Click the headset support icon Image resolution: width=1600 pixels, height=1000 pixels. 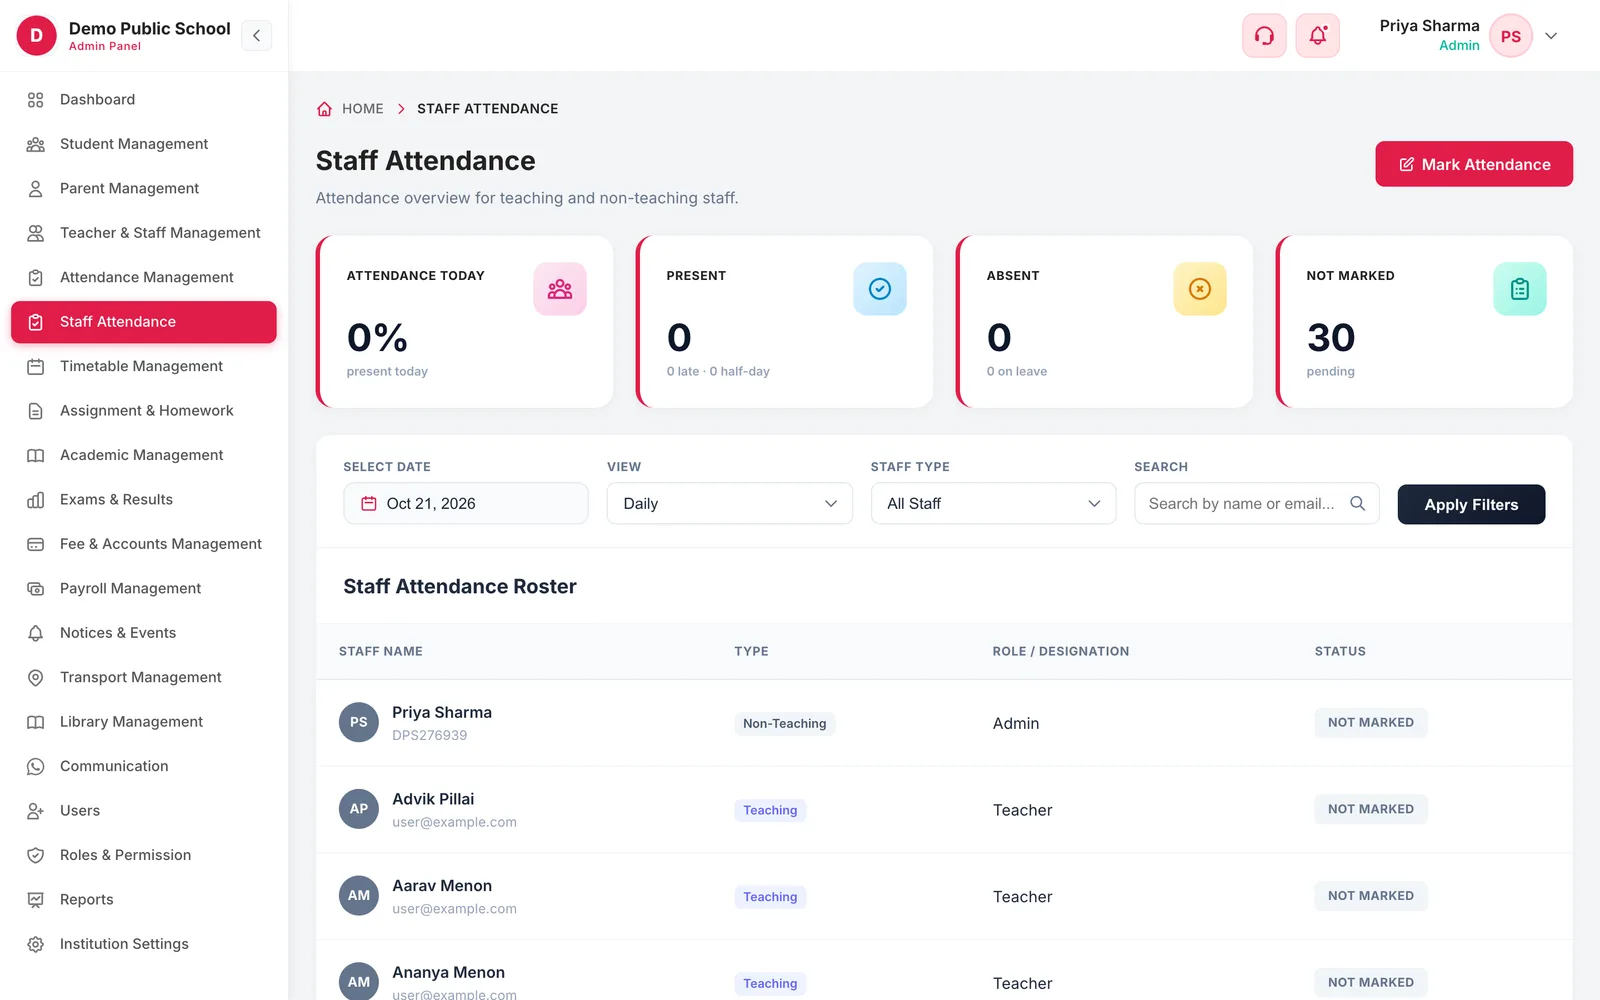coord(1264,36)
